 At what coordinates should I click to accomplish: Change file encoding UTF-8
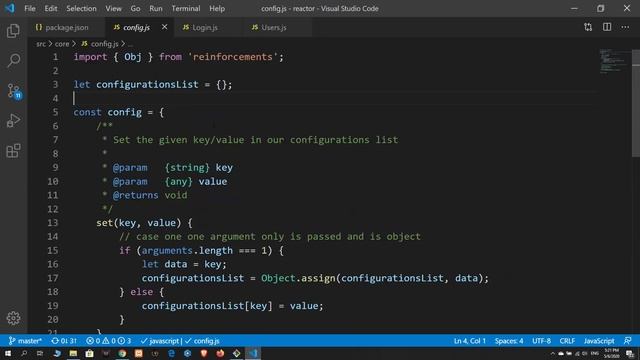[x=541, y=341]
